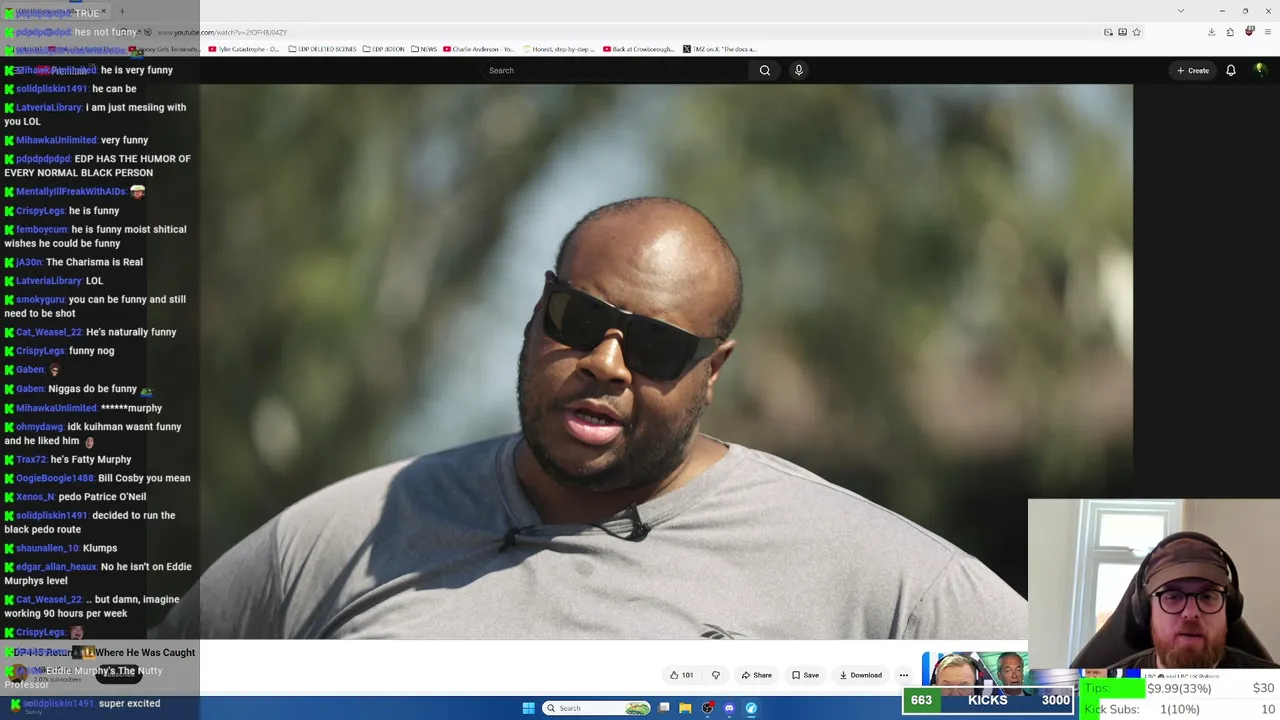Open the browser hamburger application menu
Image resolution: width=1280 pixels, height=720 pixels.
point(1267,32)
